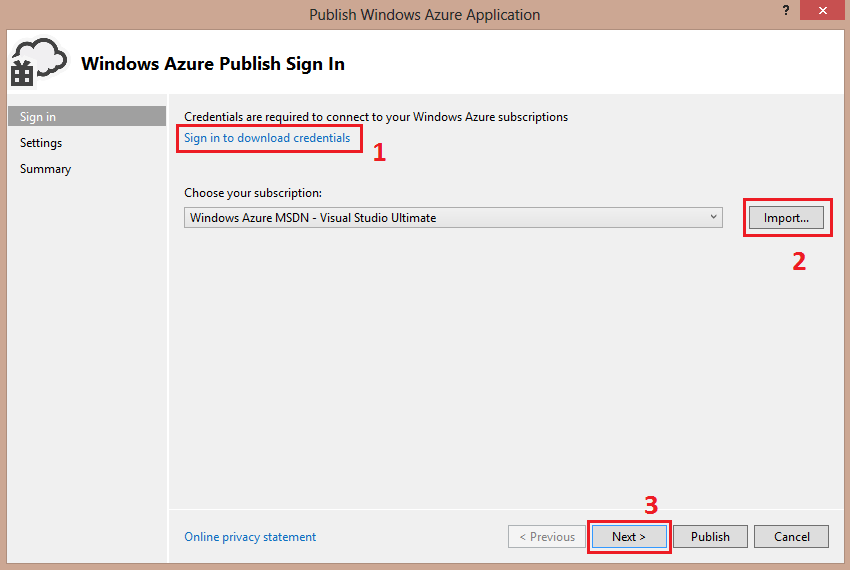850x570 pixels.
Task: Go to the Settings step
Action: [x=41, y=143]
